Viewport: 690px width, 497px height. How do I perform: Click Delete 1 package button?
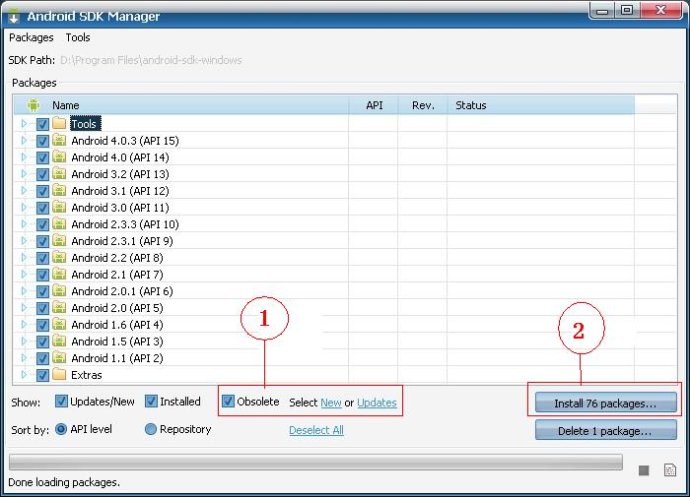pos(606,430)
